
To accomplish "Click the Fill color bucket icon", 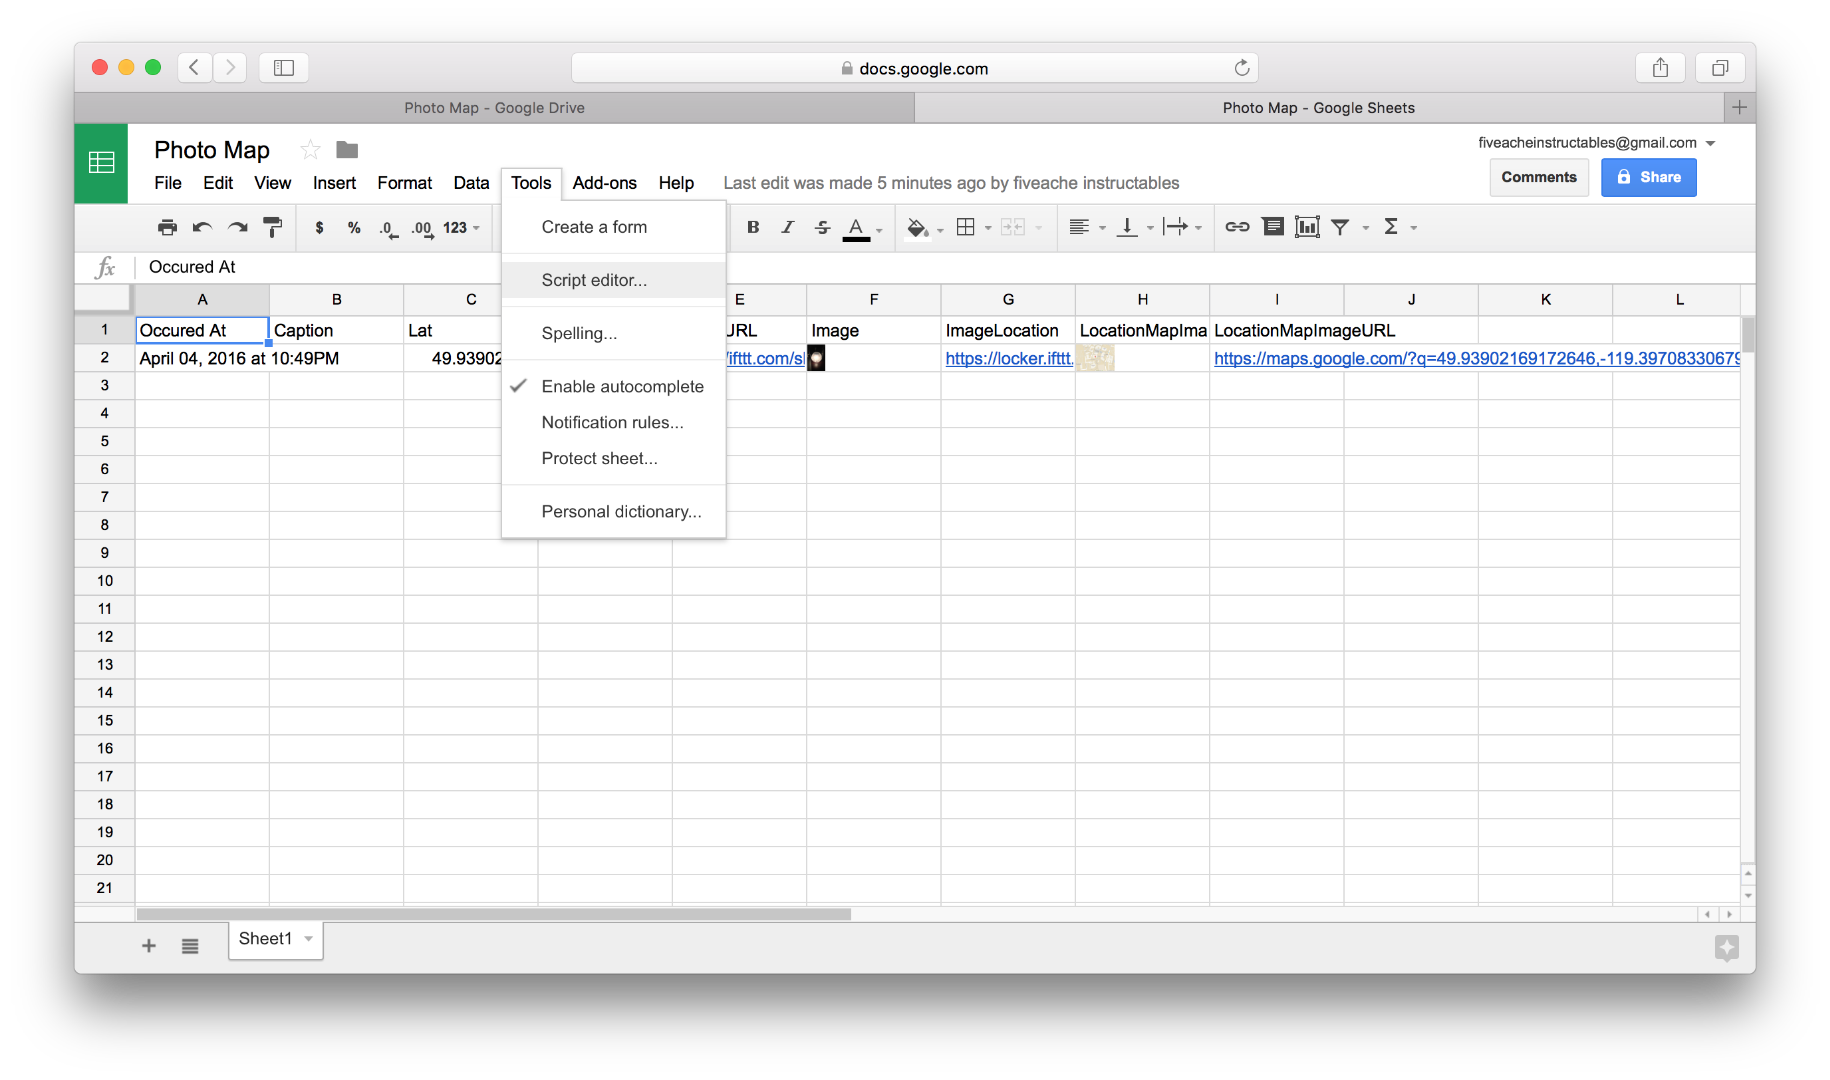I will [917, 227].
